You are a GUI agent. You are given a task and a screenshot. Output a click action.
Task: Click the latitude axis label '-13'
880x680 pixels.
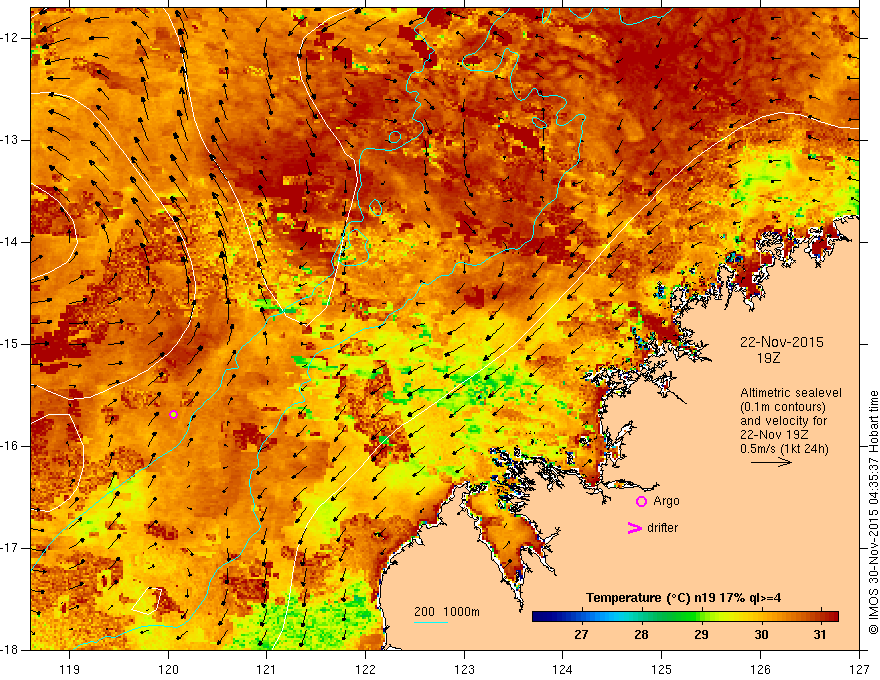(x=11, y=140)
